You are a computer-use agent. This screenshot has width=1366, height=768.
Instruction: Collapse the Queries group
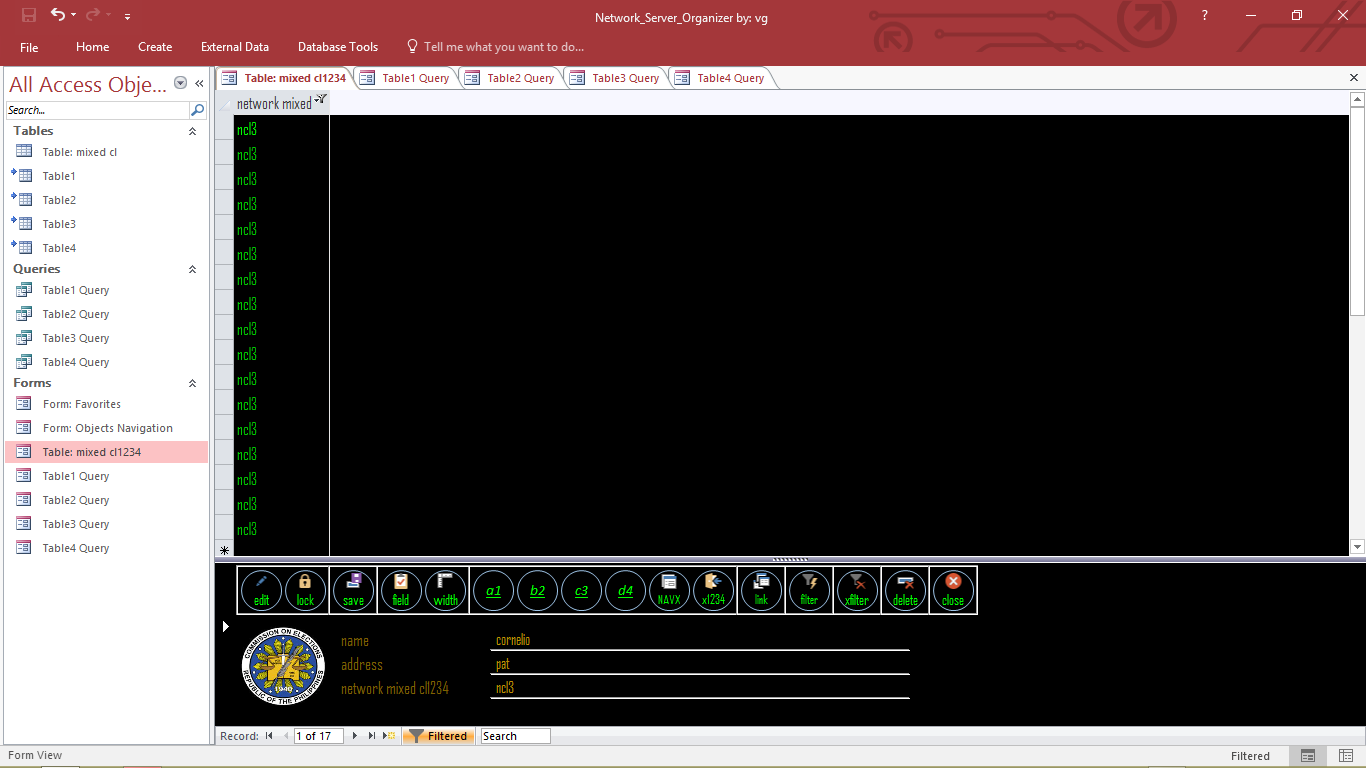192,269
